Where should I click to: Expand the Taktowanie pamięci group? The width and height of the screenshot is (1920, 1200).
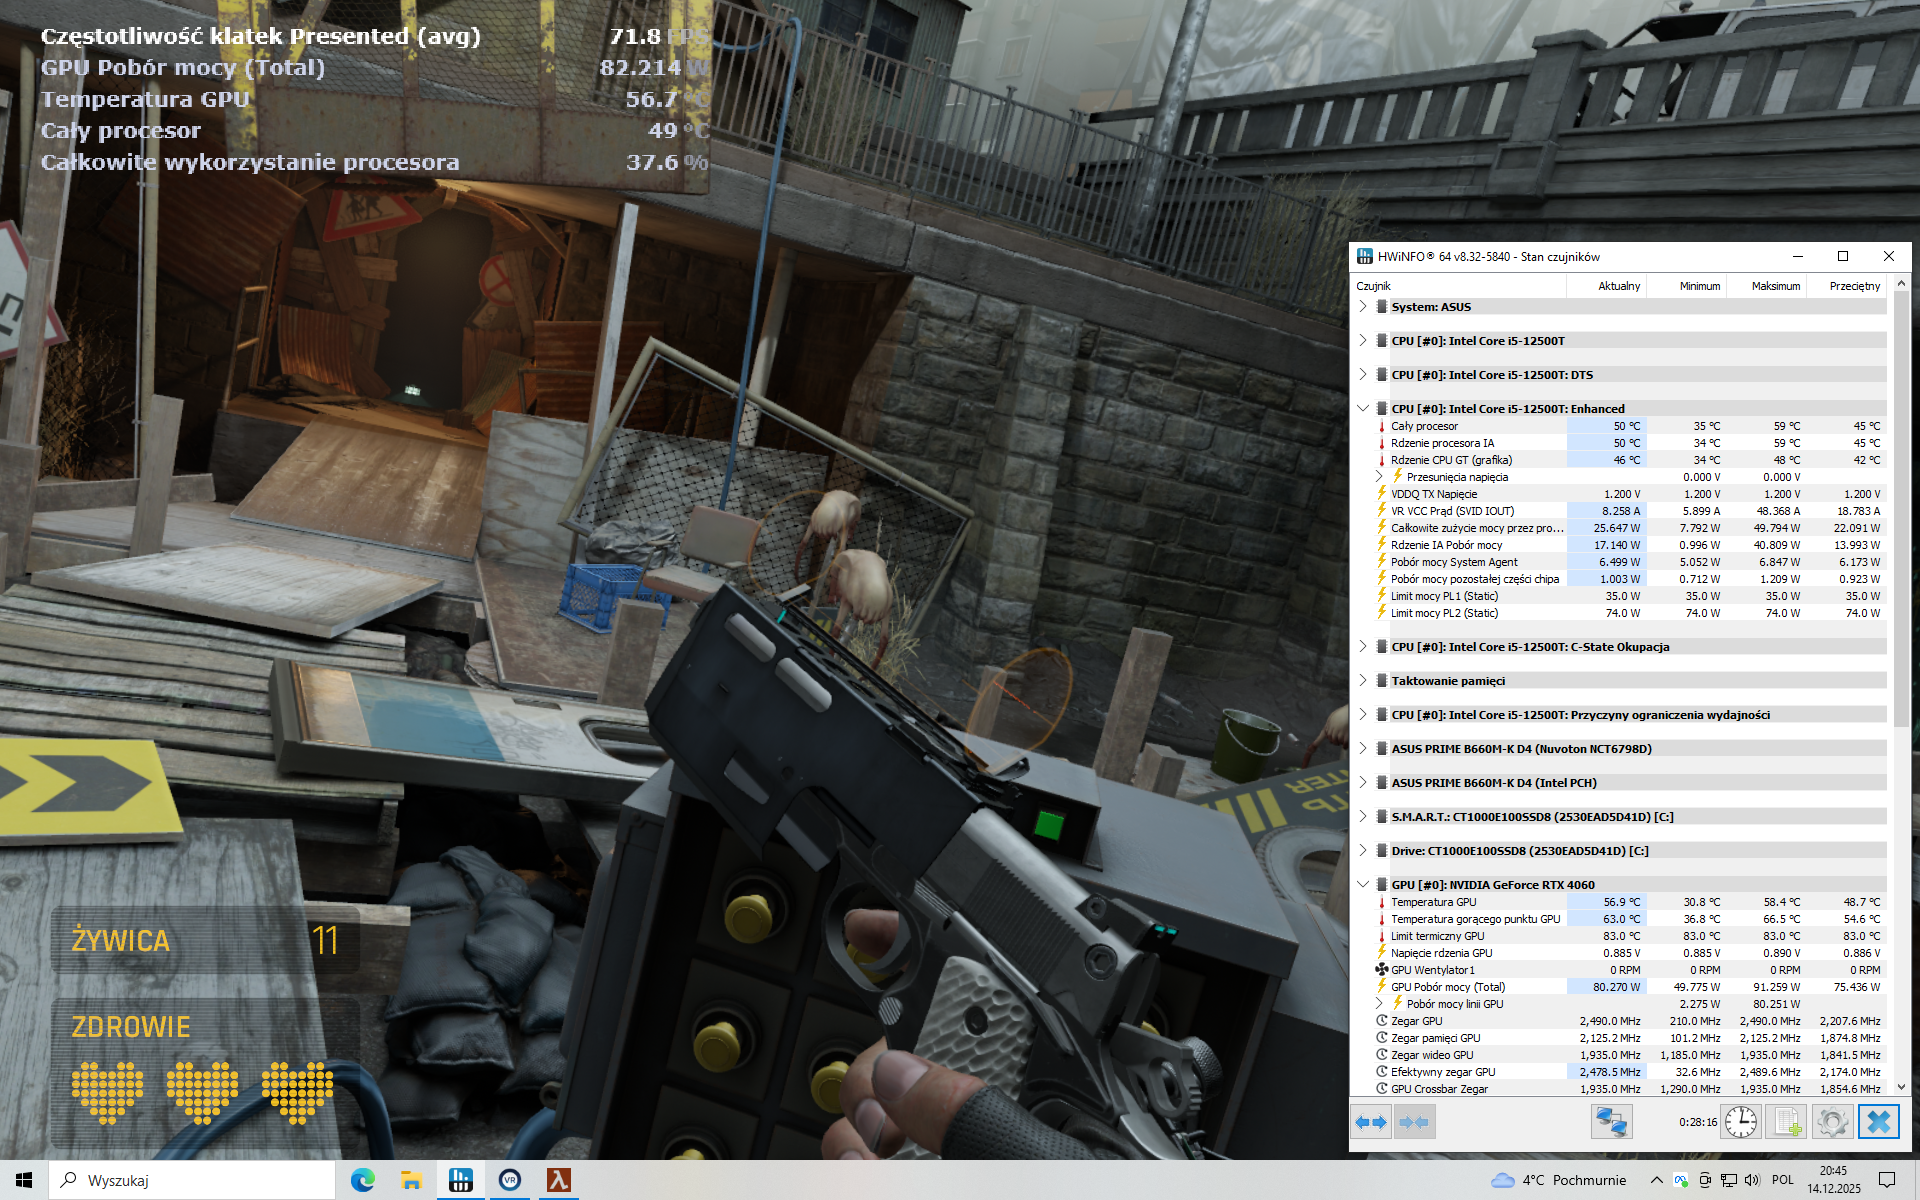click(1363, 680)
